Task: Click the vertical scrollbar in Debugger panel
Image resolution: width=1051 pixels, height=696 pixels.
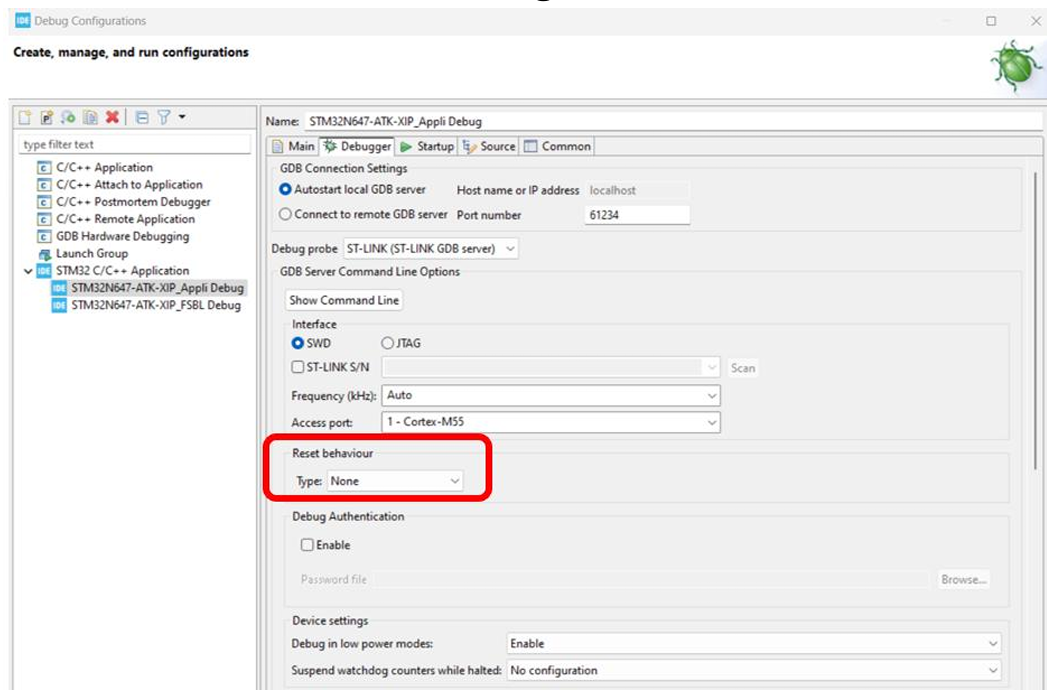Action: (x=1034, y=322)
